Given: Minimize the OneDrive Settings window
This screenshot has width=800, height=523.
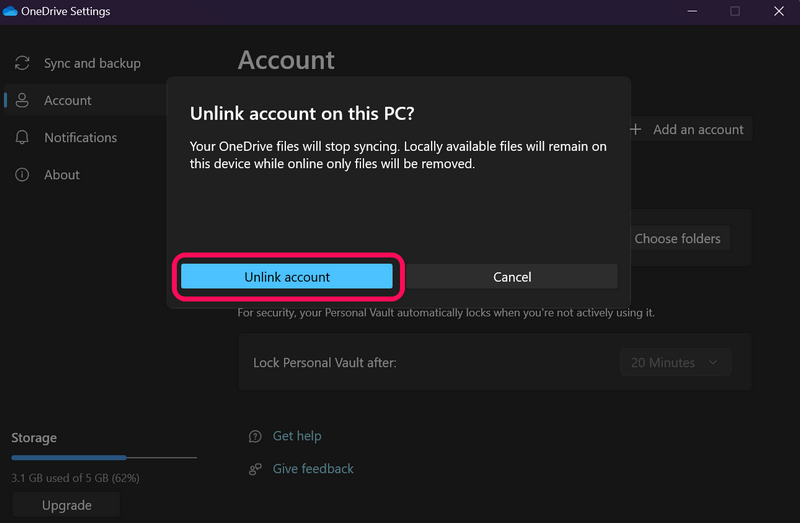Looking at the screenshot, I should pos(691,11).
